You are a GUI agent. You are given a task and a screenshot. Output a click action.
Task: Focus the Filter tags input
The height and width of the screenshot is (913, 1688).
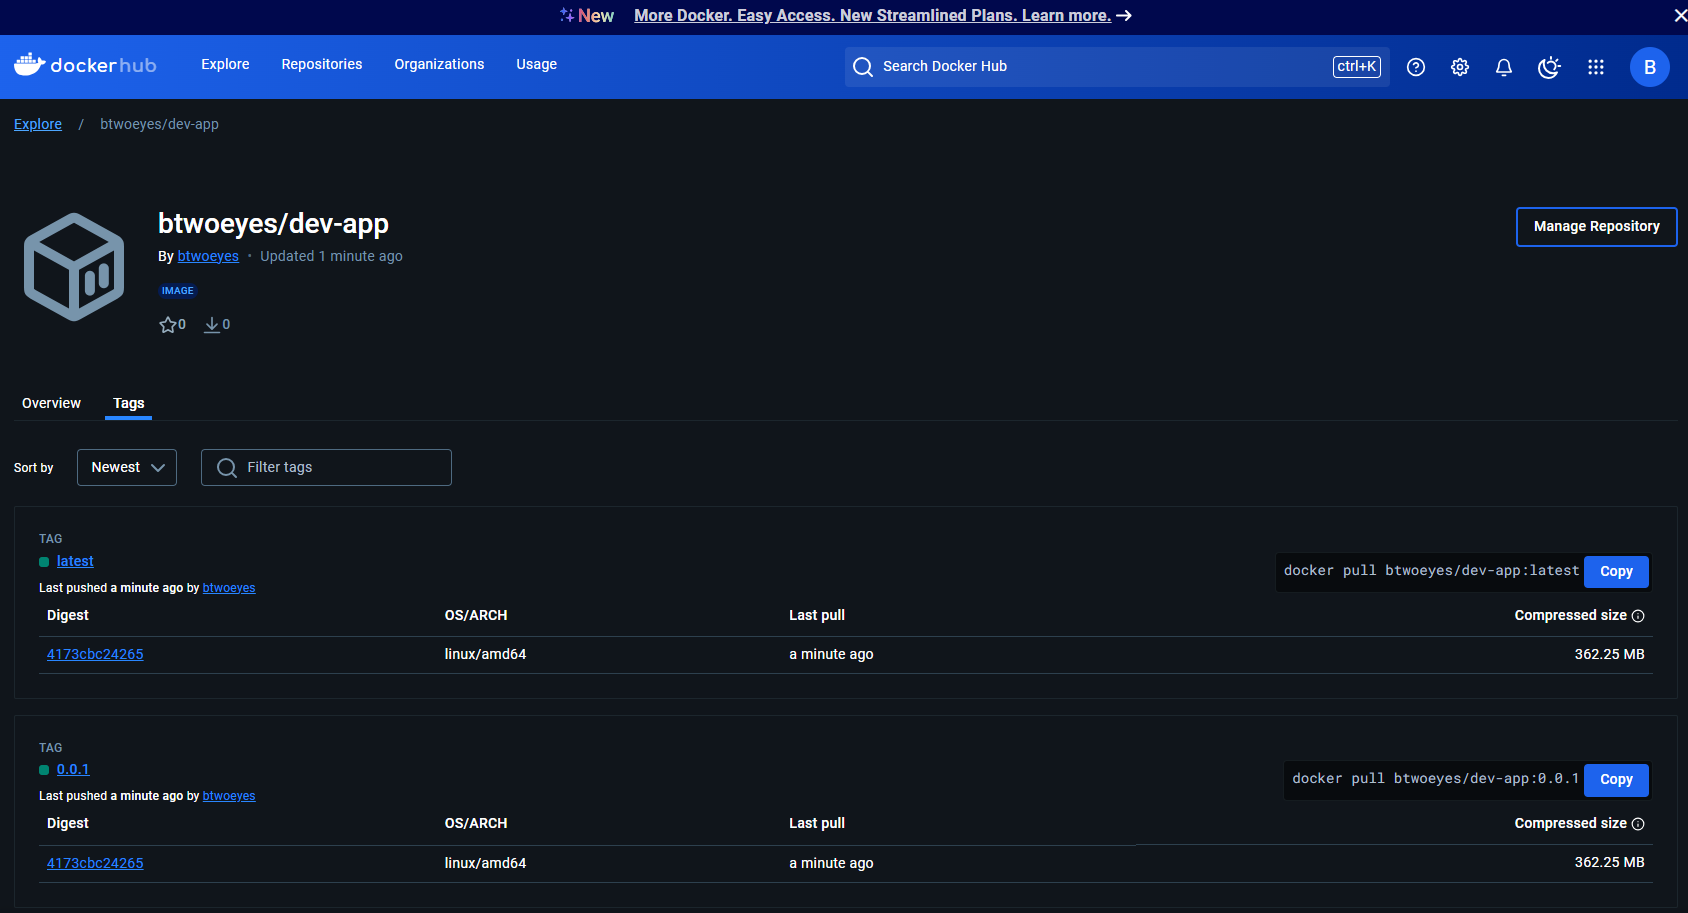pos(326,467)
